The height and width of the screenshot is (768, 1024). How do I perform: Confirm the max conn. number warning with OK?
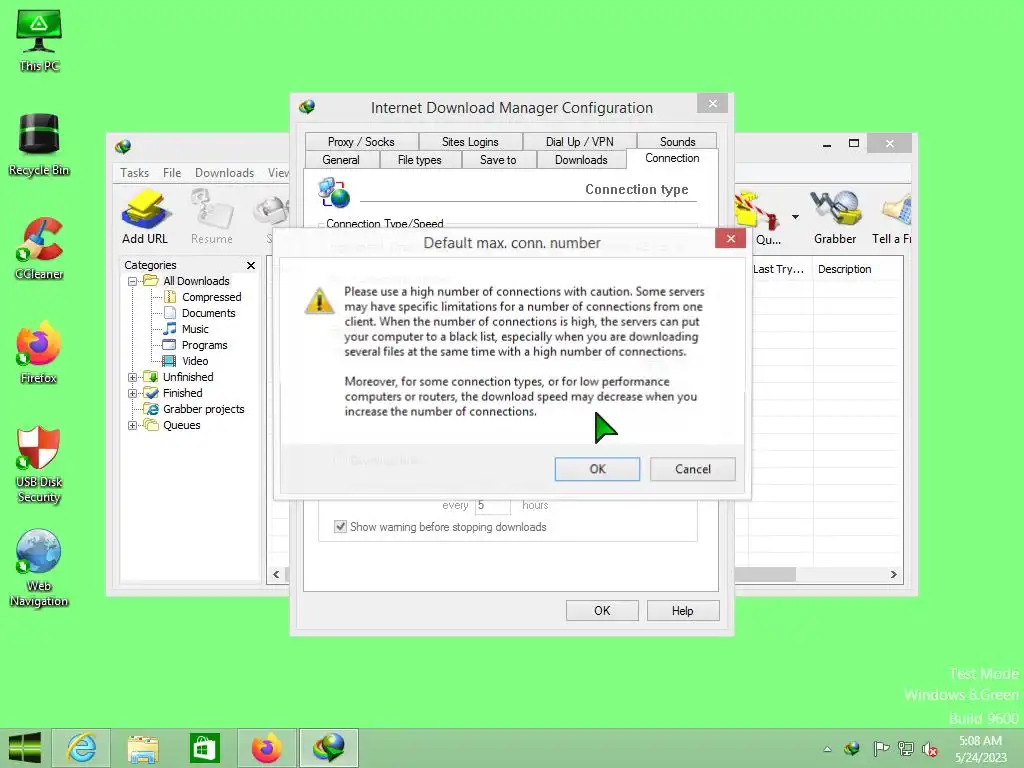(598, 470)
